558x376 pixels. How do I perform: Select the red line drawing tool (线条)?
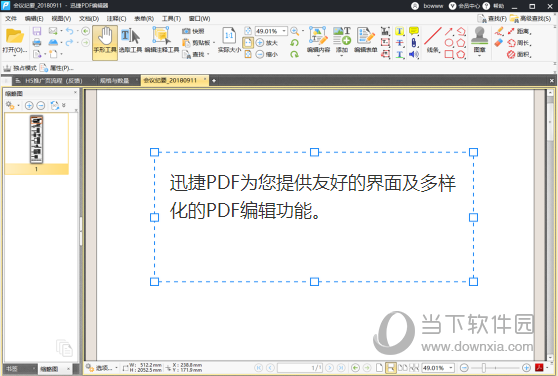click(433, 39)
